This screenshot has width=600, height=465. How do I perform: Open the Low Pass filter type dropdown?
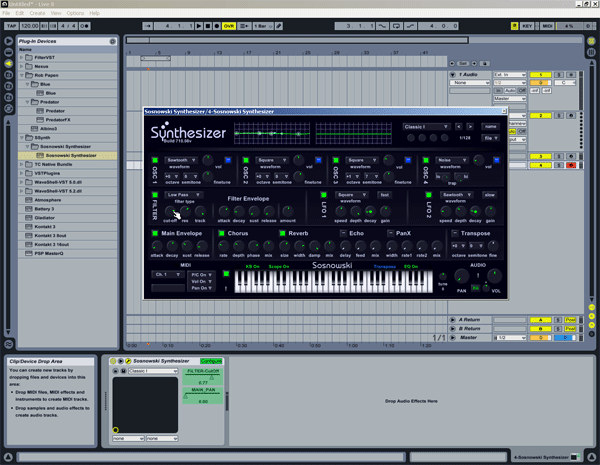(184, 195)
